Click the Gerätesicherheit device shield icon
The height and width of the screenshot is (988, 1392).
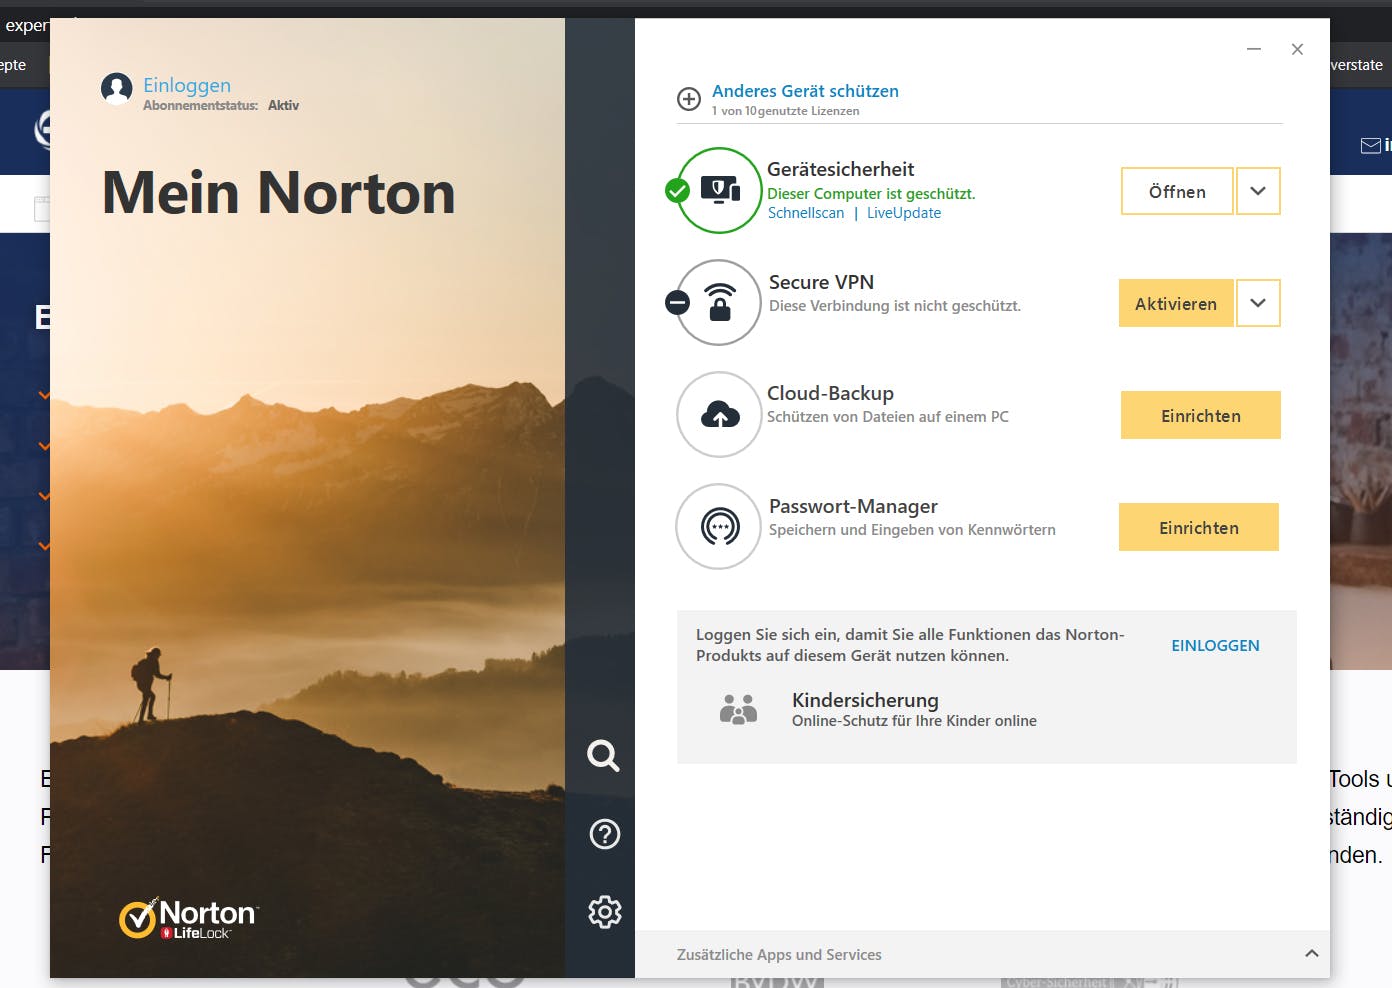717,190
